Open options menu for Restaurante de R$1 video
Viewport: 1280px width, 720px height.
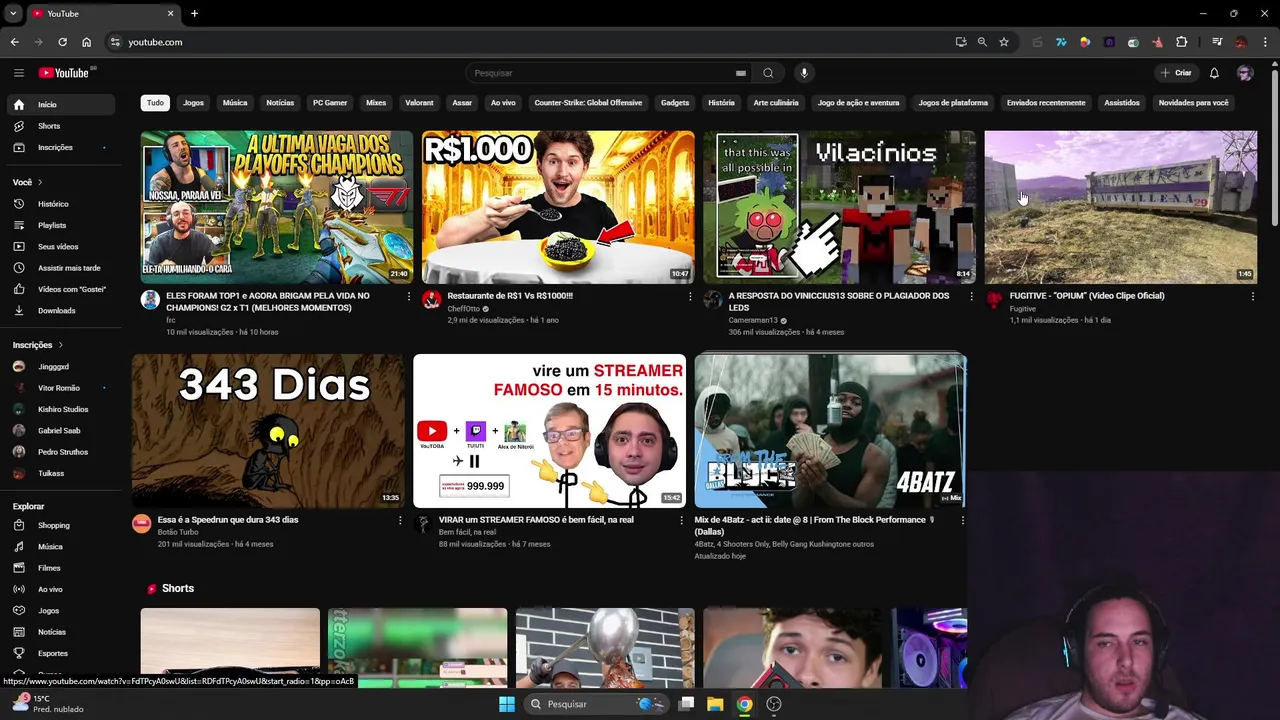(x=689, y=296)
